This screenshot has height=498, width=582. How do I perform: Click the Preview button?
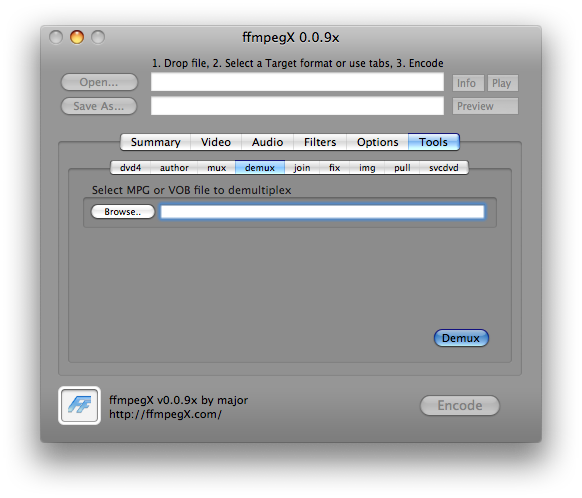(485, 106)
